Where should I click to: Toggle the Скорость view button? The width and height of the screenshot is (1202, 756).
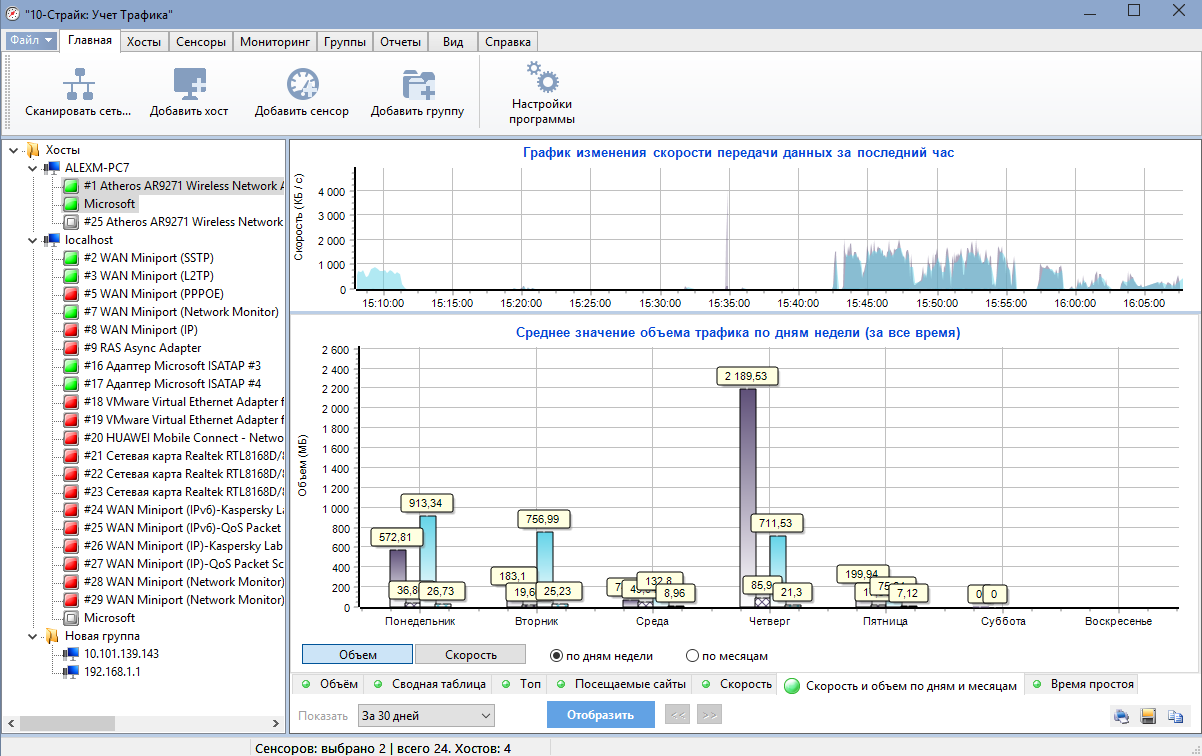470,654
